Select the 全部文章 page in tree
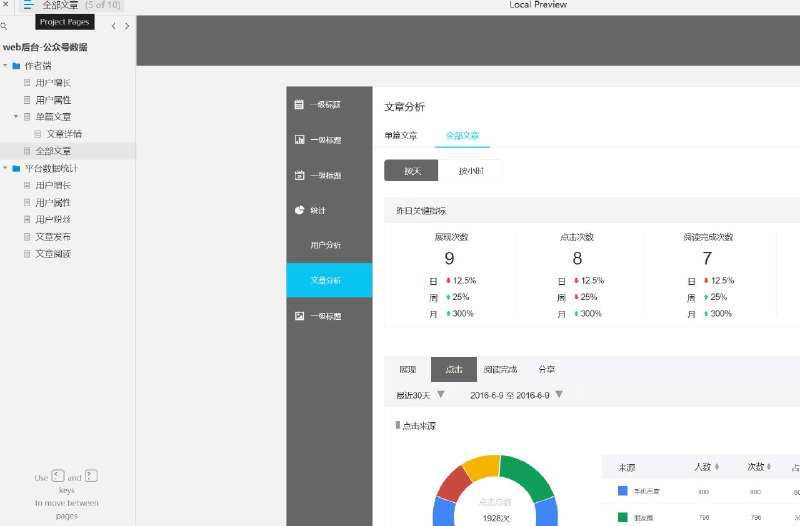The height and width of the screenshot is (526, 800). click(x=53, y=151)
